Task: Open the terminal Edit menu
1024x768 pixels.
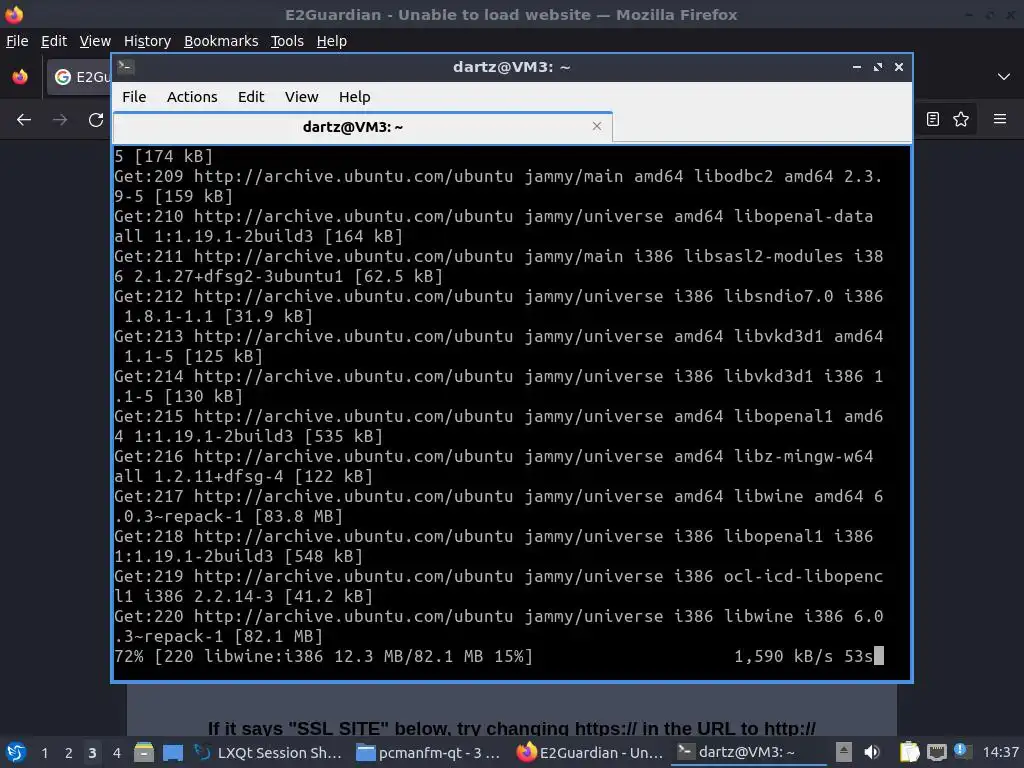Action: [251, 97]
